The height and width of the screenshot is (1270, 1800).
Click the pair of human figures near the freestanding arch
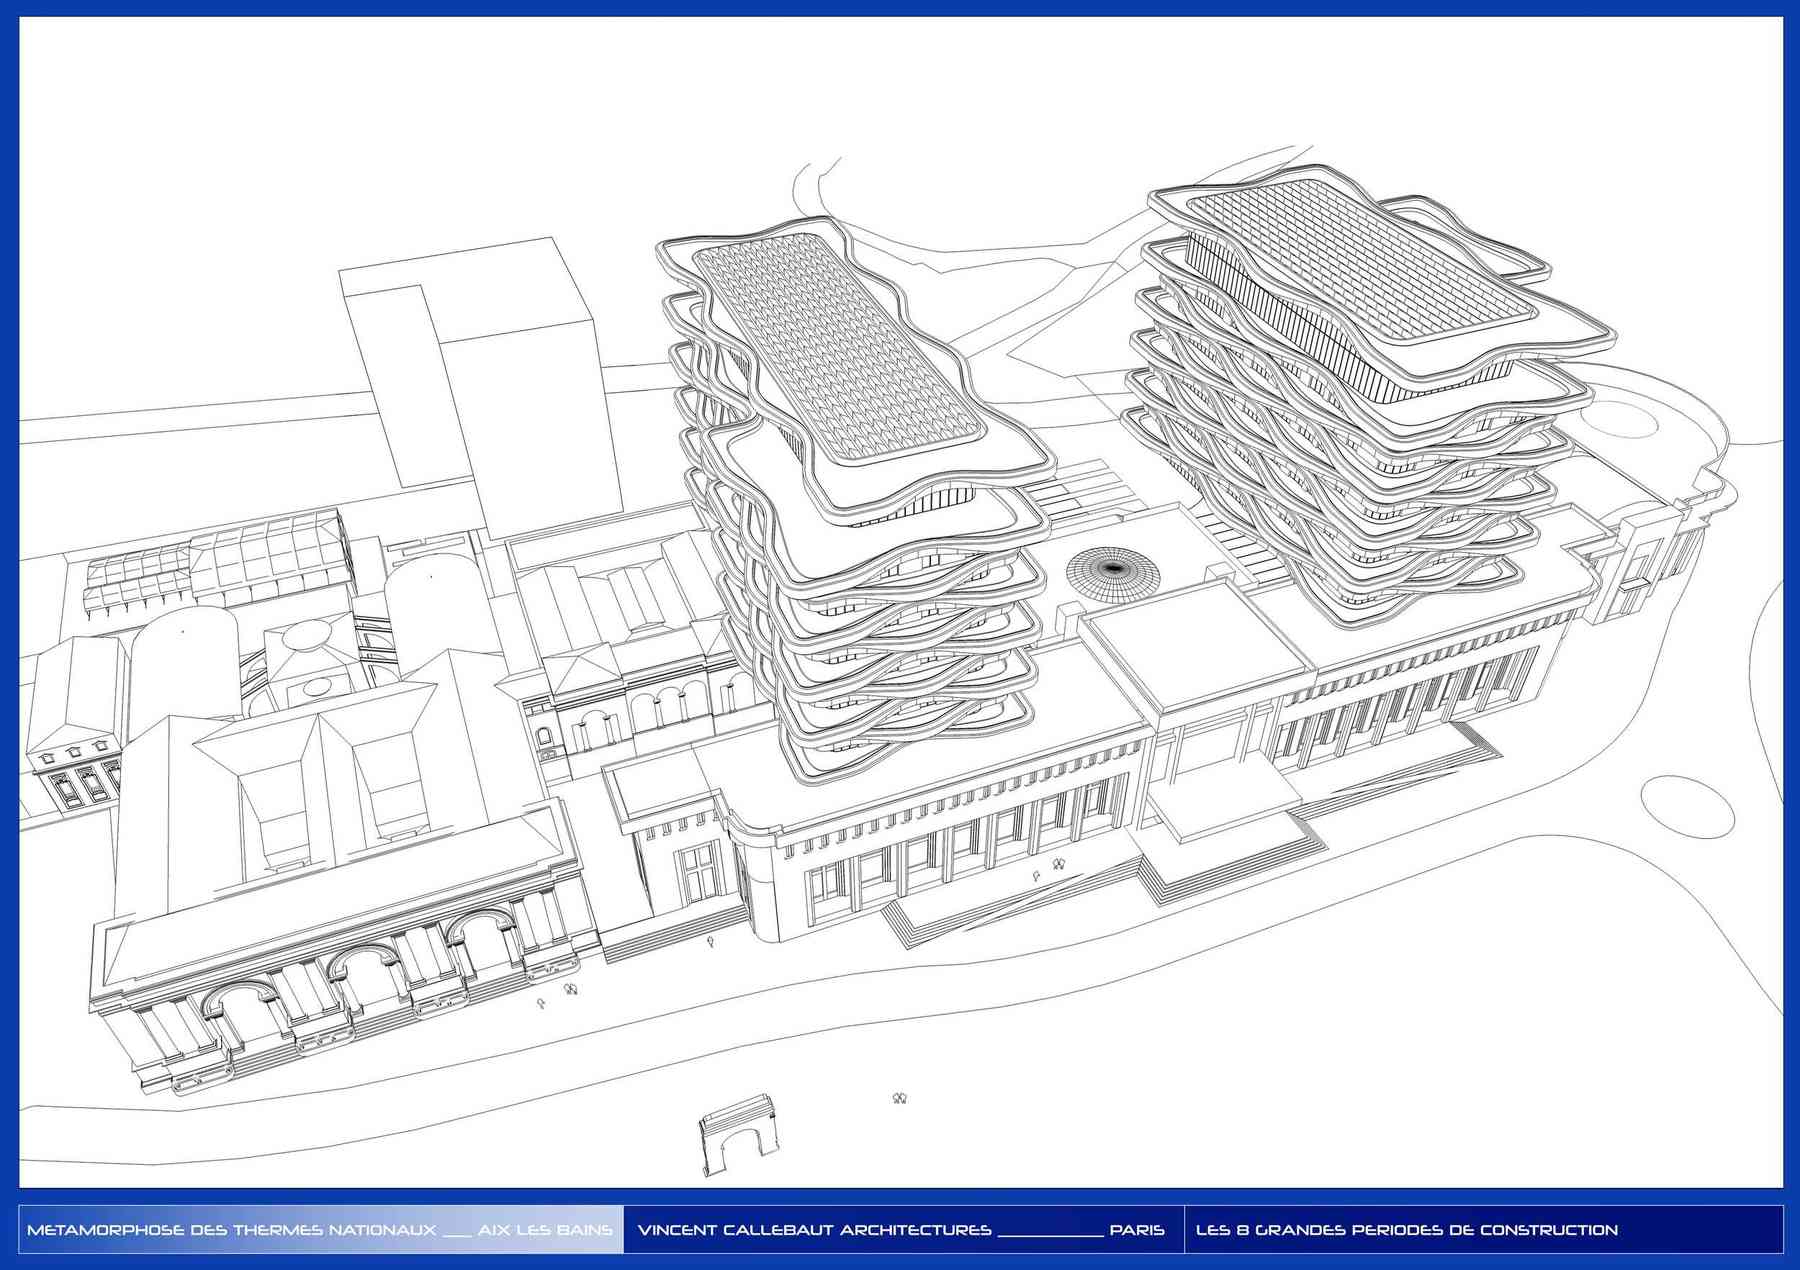coord(898,1098)
